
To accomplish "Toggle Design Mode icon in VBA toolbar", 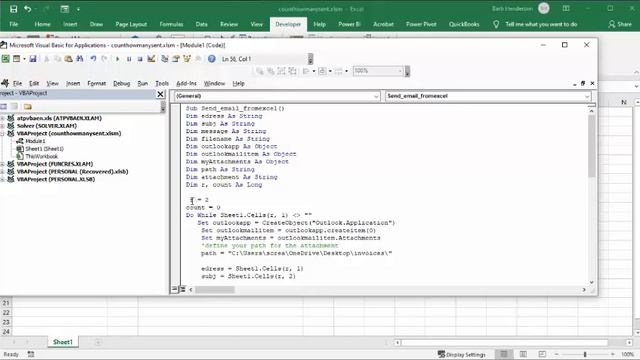I will [x=151, y=59].
